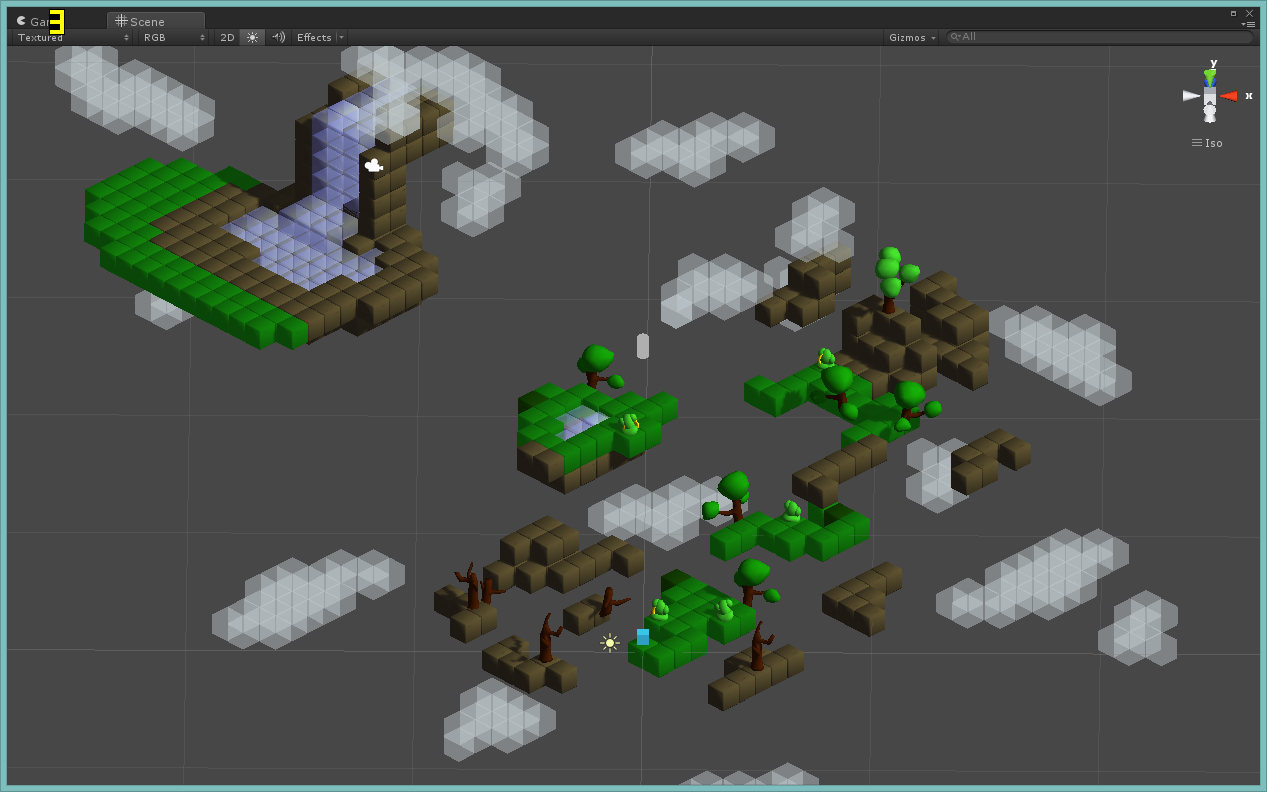Screen dimensions: 1267x792
Task: Open the Textured draw mode dropdown
Action: [73, 37]
